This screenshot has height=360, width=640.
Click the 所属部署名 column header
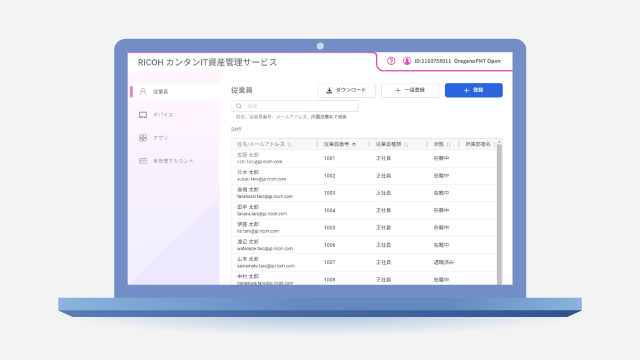point(478,144)
